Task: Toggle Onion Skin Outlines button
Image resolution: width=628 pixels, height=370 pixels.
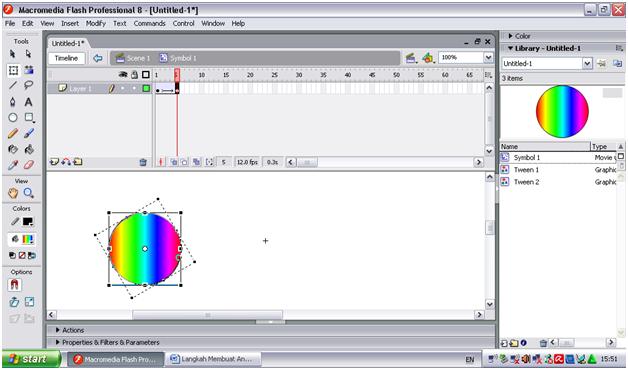Action: (x=185, y=162)
